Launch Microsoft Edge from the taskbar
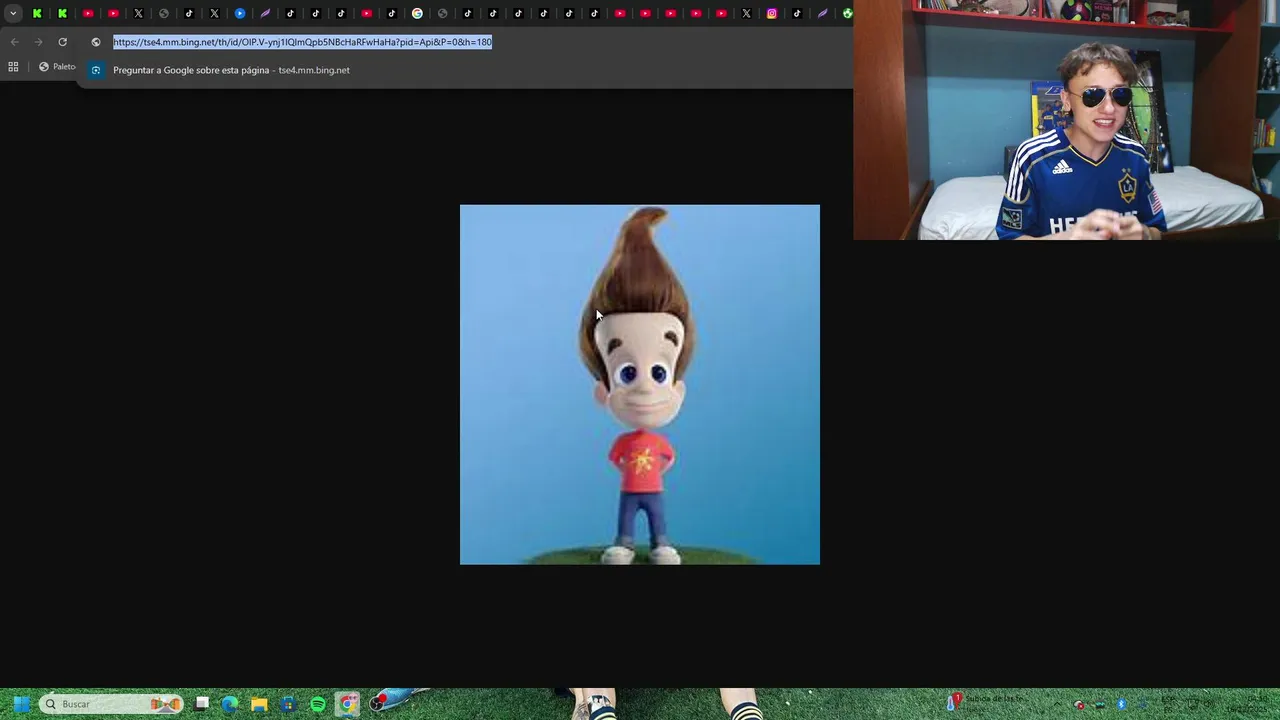This screenshot has height=720, width=1280. click(230, 704)
